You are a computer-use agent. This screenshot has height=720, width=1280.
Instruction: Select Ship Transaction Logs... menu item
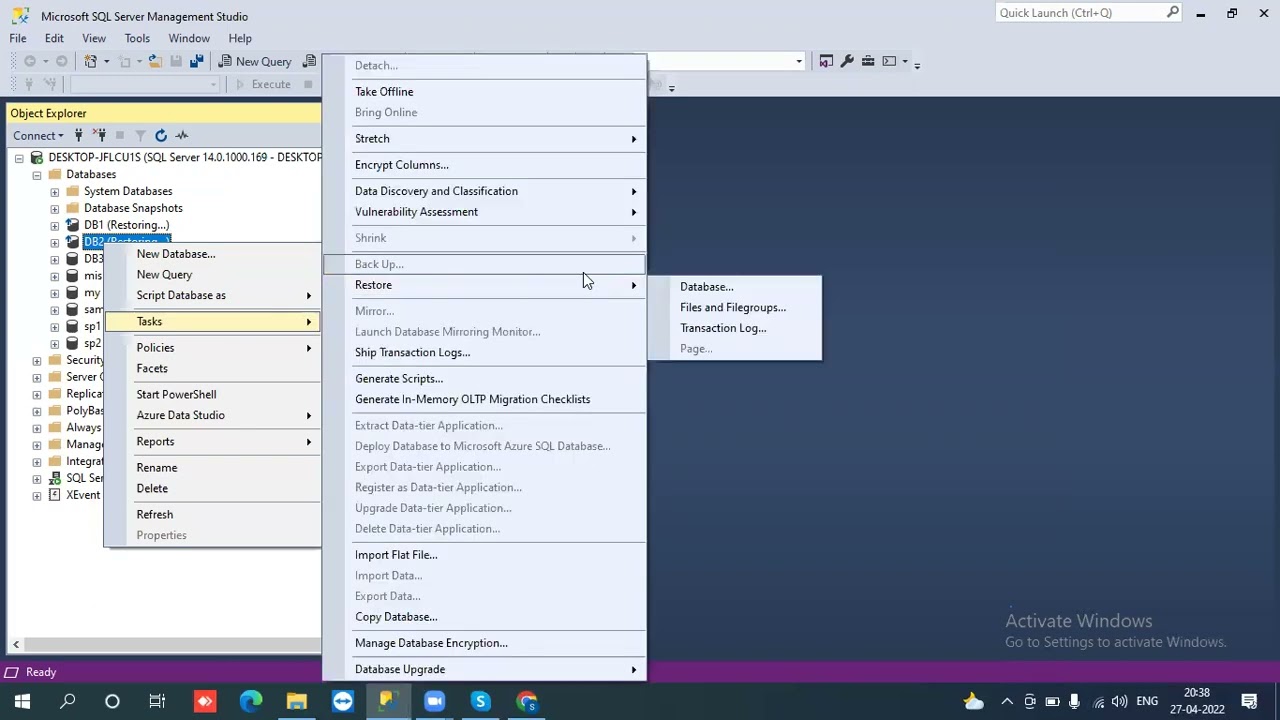(x=485, y=352)
